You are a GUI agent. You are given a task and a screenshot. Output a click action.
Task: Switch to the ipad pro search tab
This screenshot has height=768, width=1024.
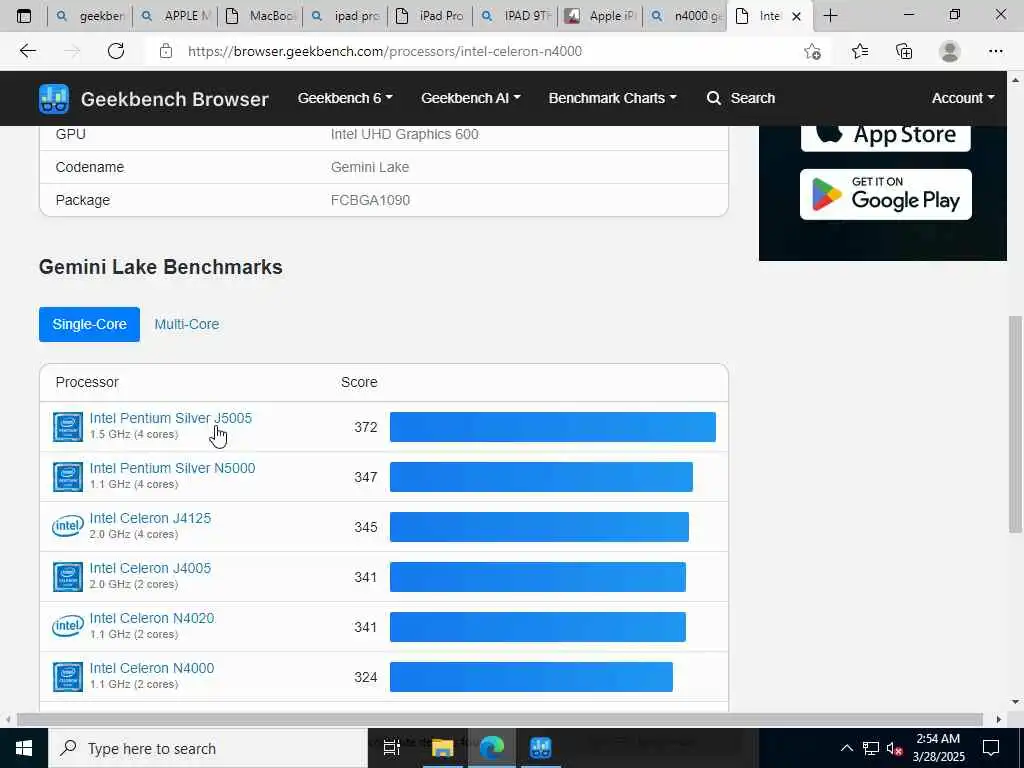click(346, 16)
